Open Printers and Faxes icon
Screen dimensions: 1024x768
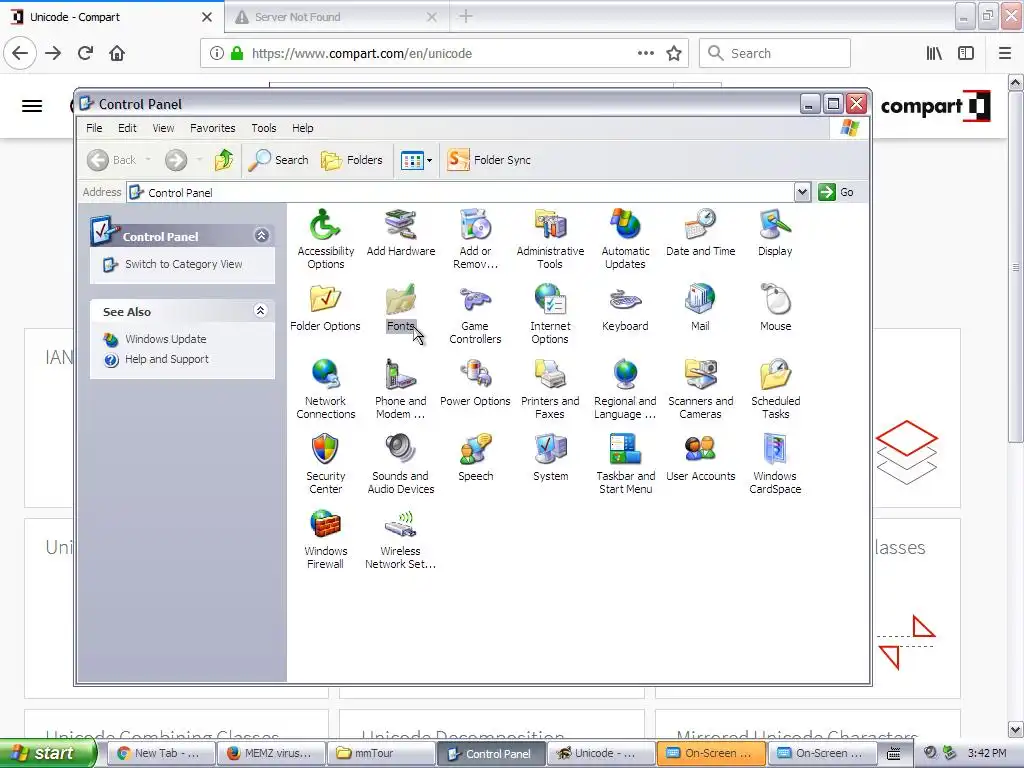550,389
